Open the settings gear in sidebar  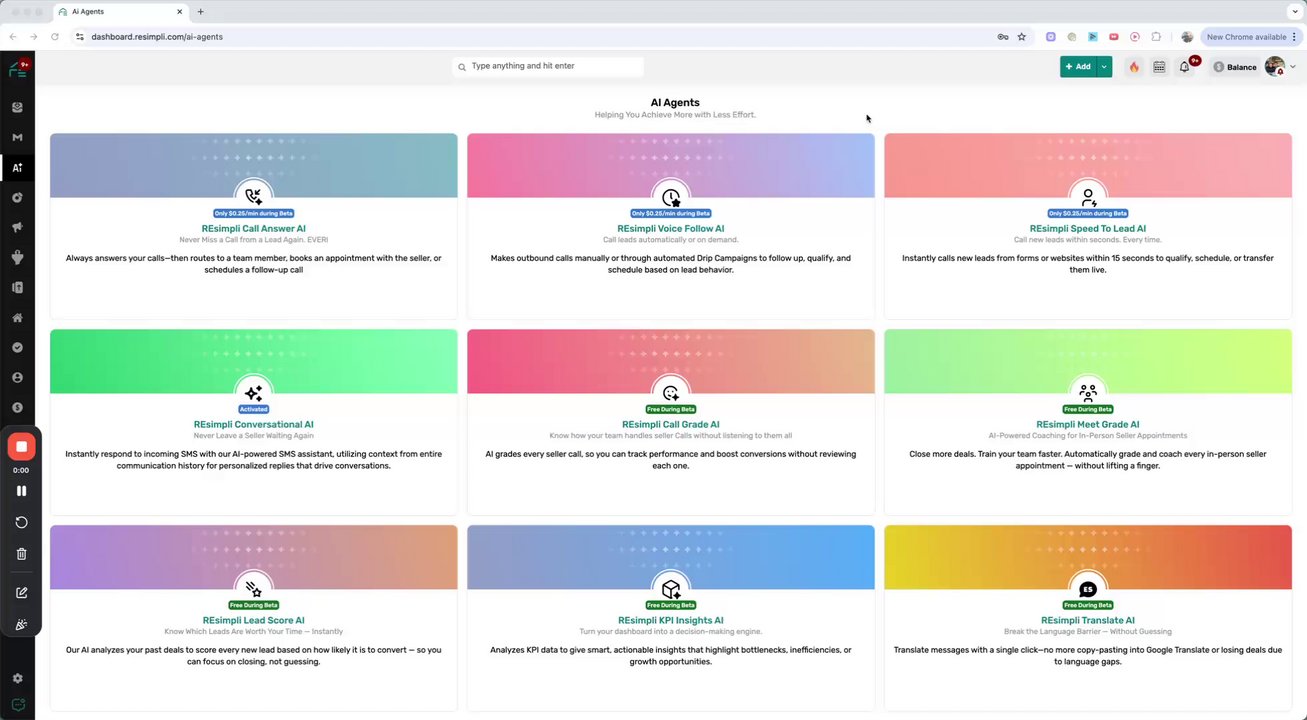17,678
